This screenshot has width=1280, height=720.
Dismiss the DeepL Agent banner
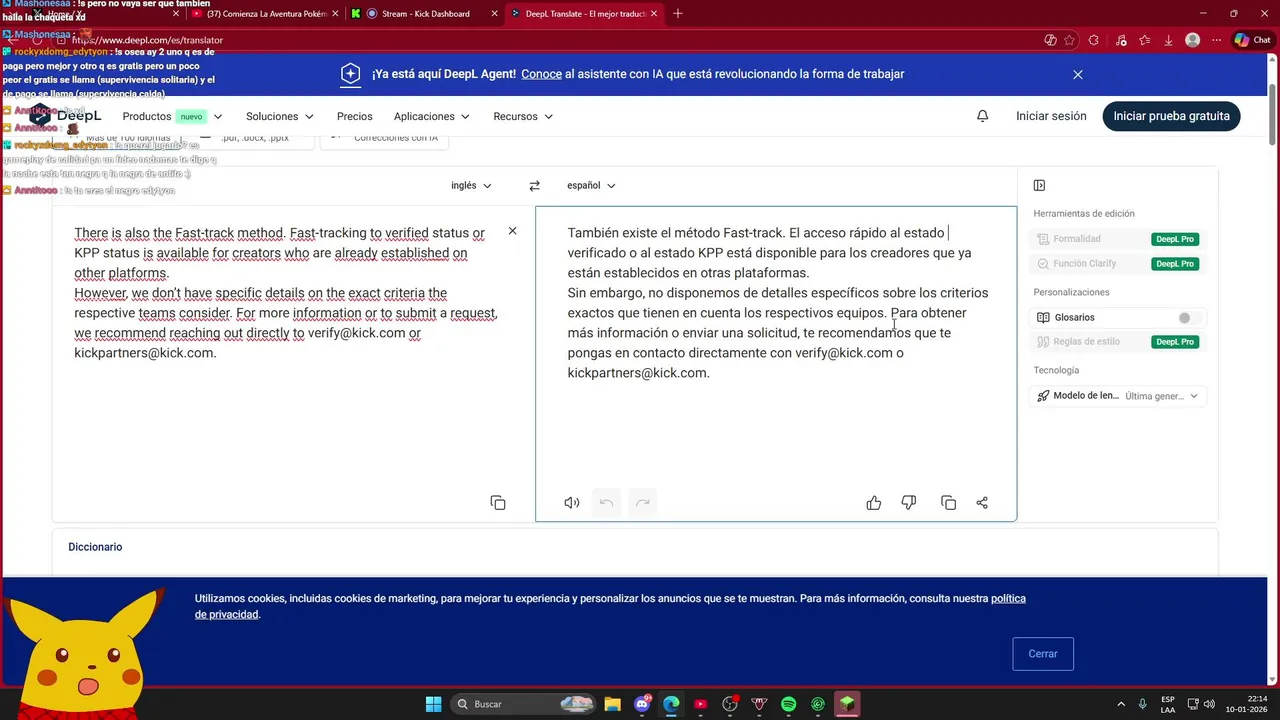pos(1078,74)
